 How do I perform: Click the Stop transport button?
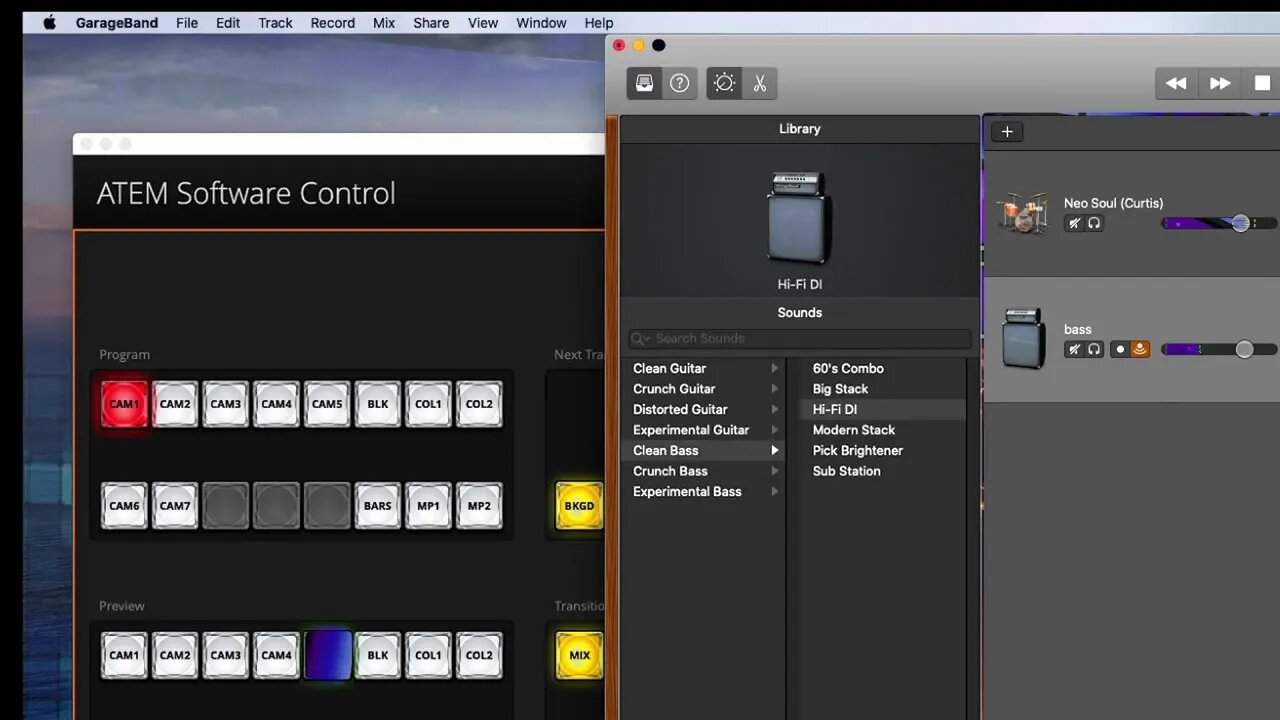coord(1262,83)
